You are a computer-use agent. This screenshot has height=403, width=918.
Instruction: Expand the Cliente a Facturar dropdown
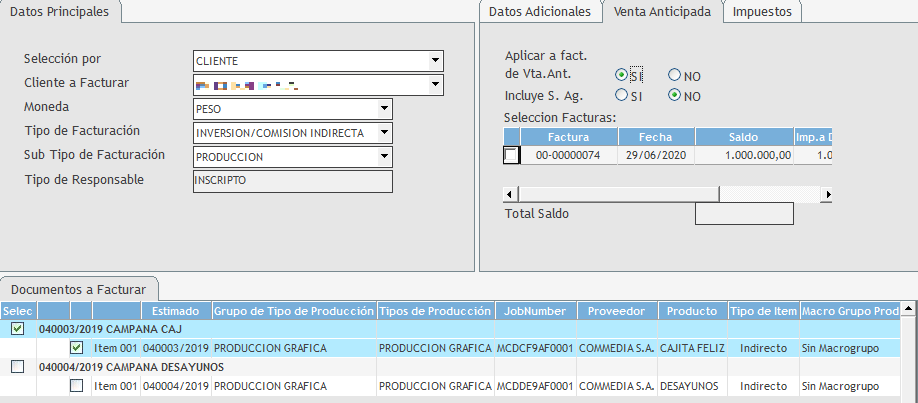tap(435, 86)
